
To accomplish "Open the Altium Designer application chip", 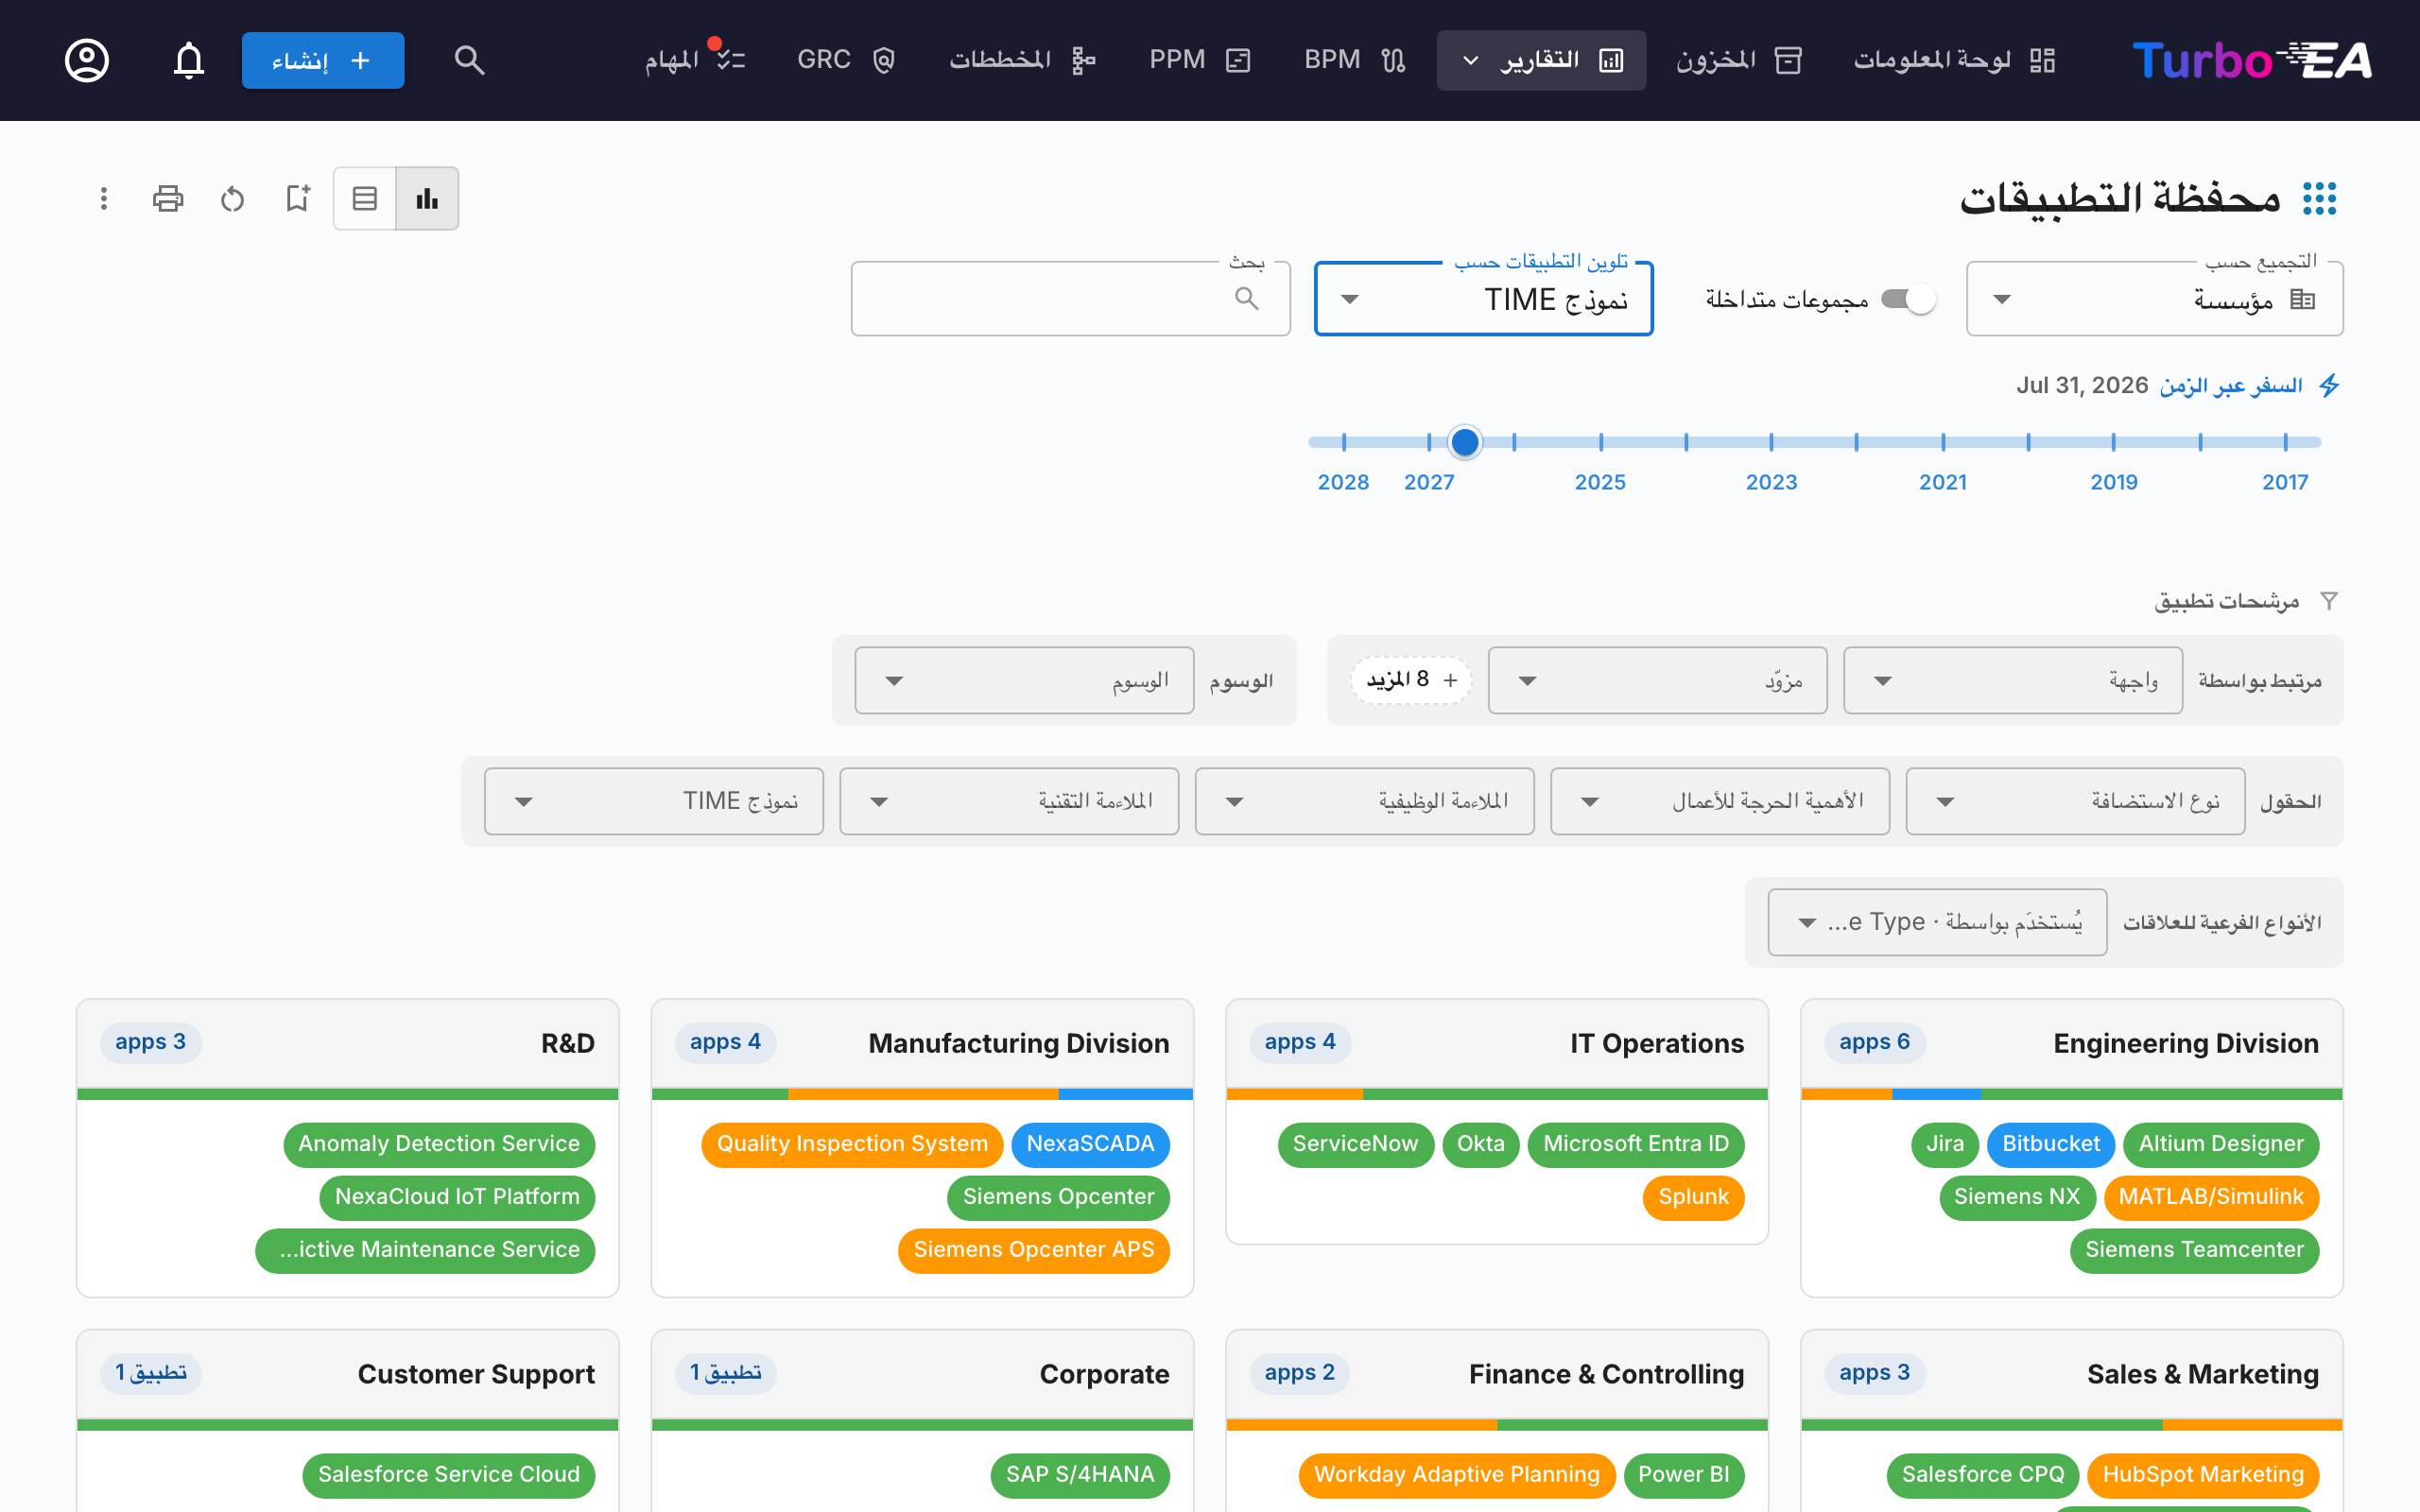I will (2221, 1144).
